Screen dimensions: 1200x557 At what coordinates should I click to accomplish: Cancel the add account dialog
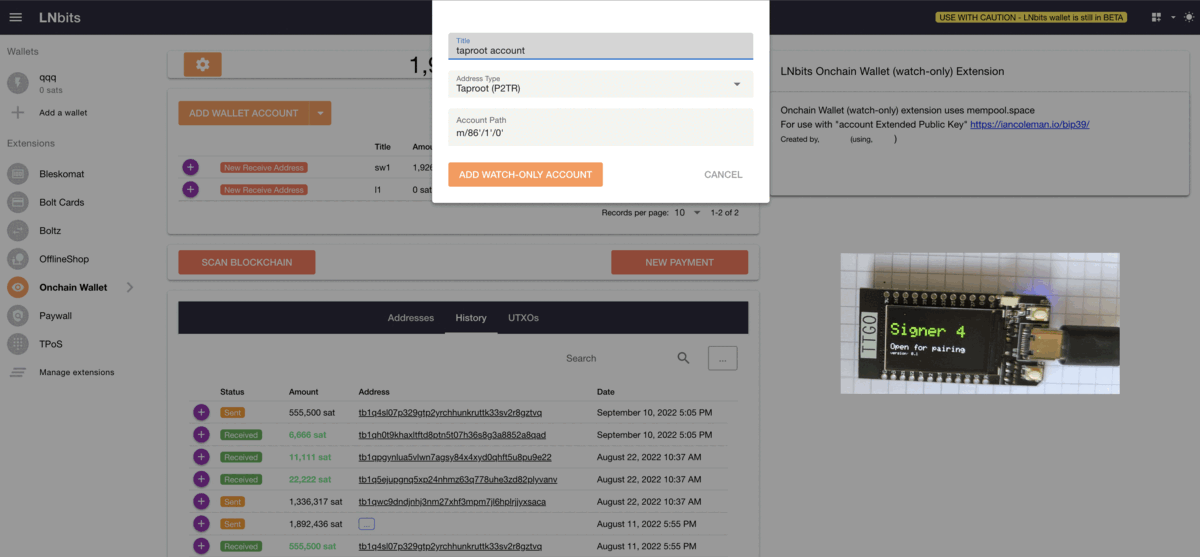(x=723, y=174)
